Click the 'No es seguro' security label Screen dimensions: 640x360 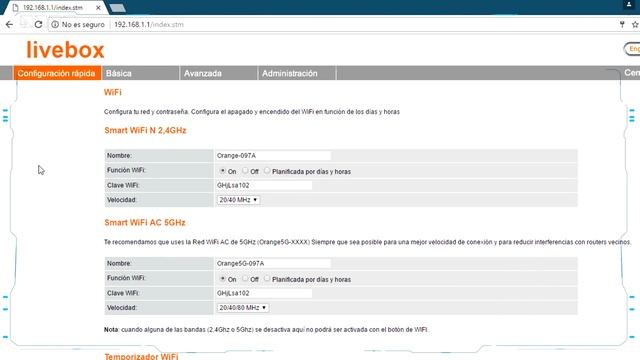coord(83,24)
